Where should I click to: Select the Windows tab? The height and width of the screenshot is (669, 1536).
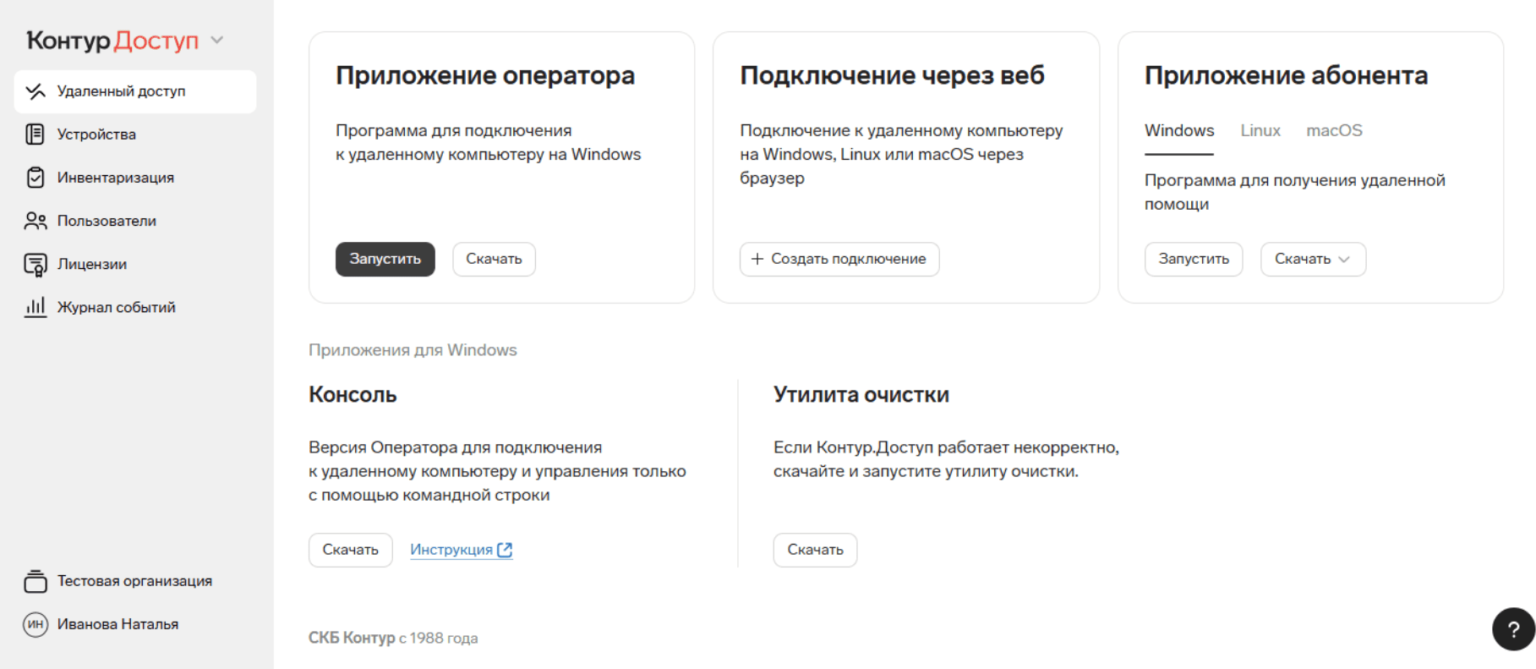click(x=1179, y=131)
